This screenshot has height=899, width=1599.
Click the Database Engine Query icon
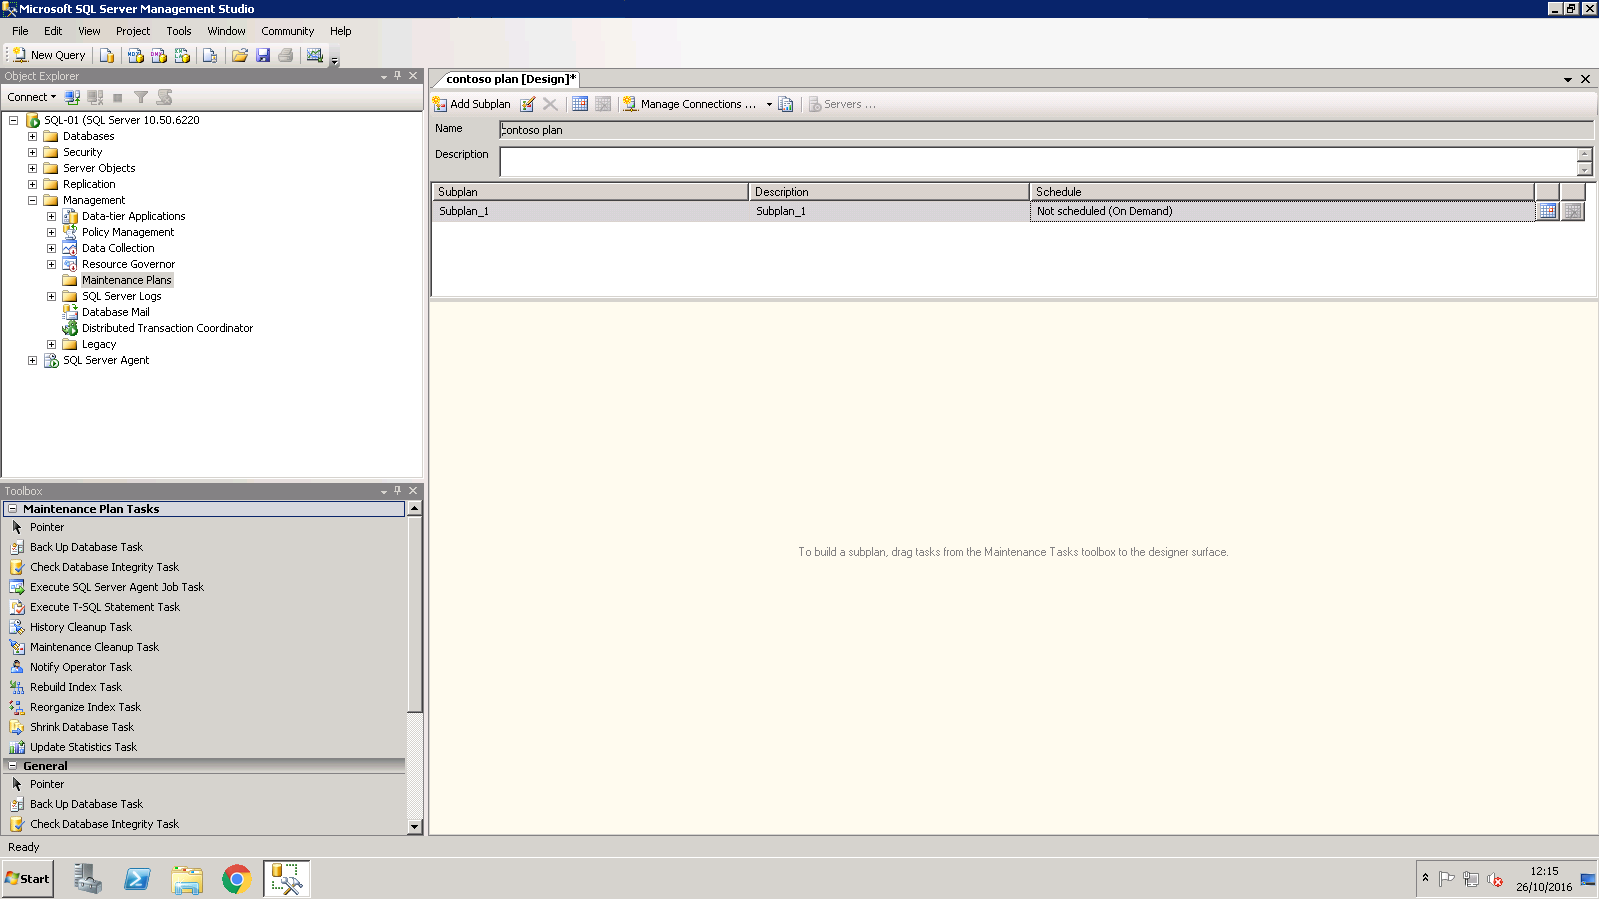(x=107, y=56)
